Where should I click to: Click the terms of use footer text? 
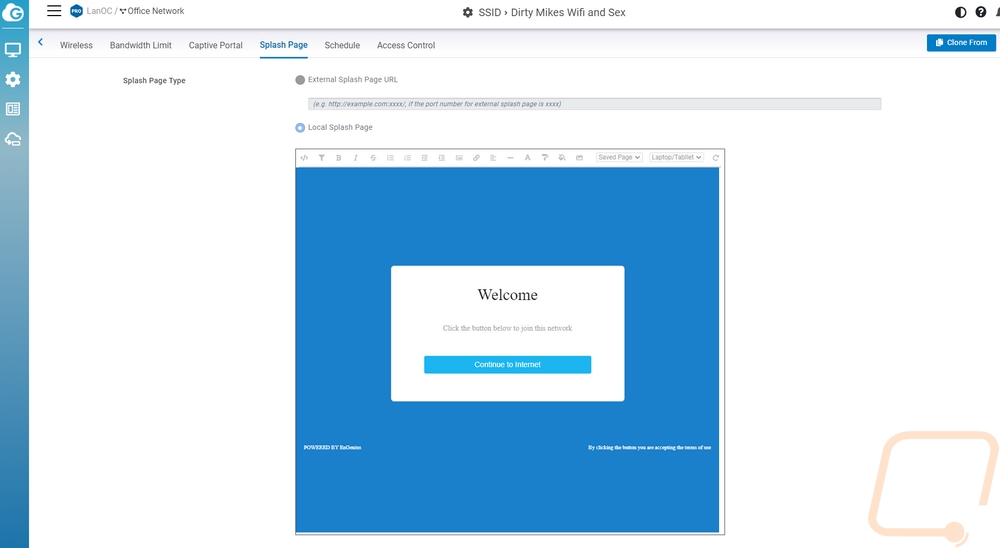(x=649, y=447)
